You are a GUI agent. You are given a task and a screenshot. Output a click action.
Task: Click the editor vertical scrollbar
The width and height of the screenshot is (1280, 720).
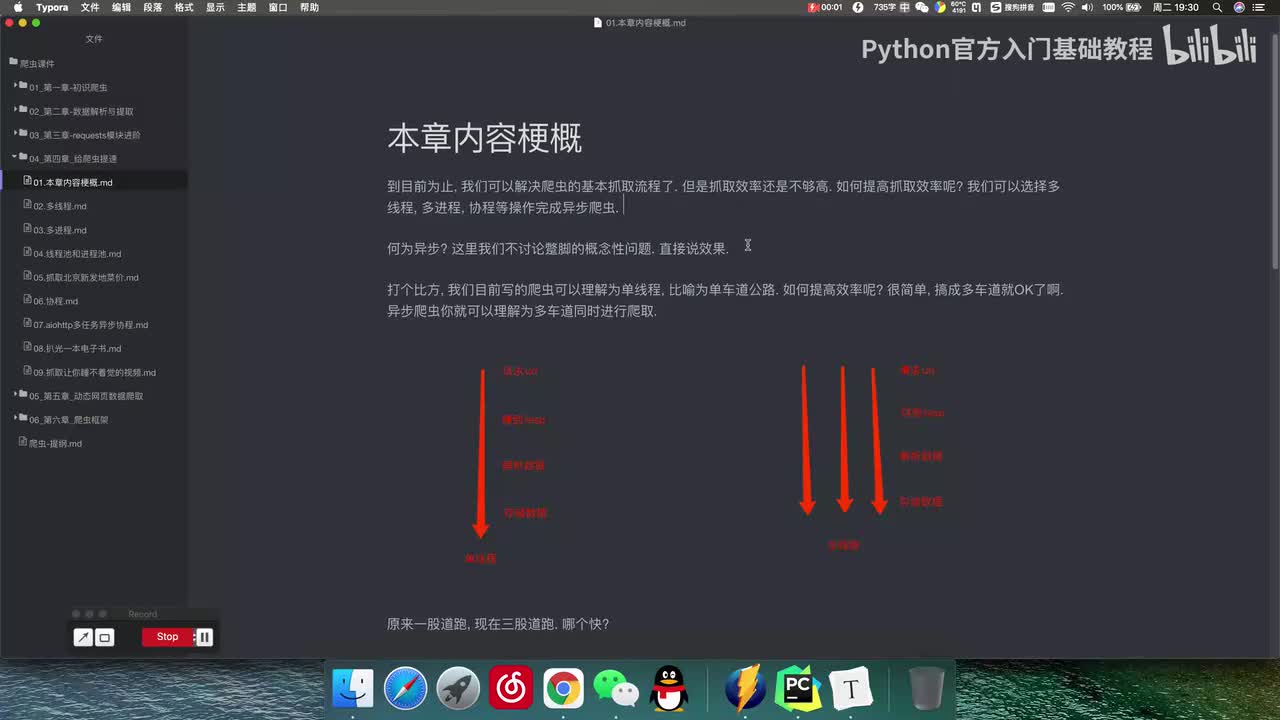1274,150
